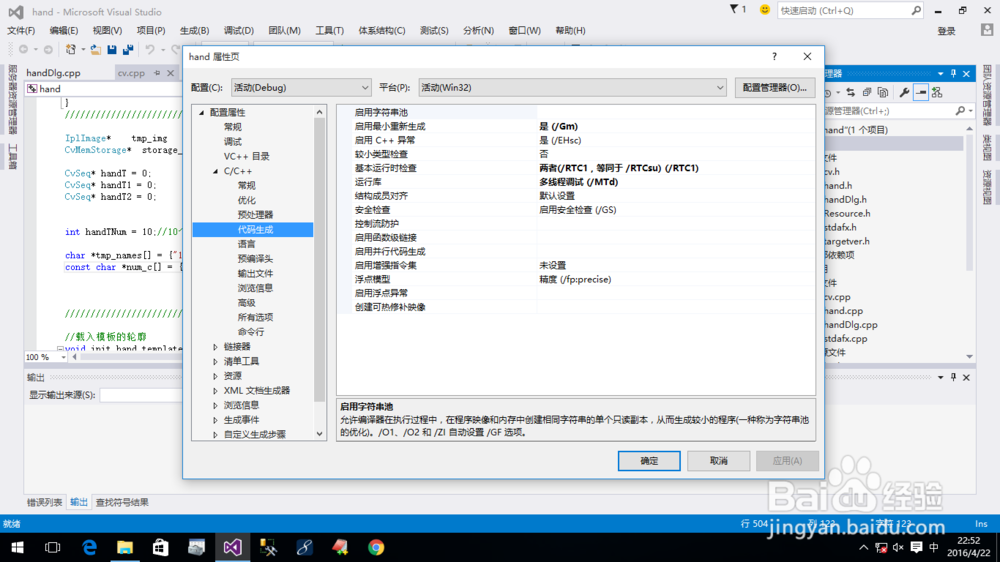The width and height of the screenshot is (1000, 562).
Task: Switch to the 错误列表 tab
Action: coord(44,502)
